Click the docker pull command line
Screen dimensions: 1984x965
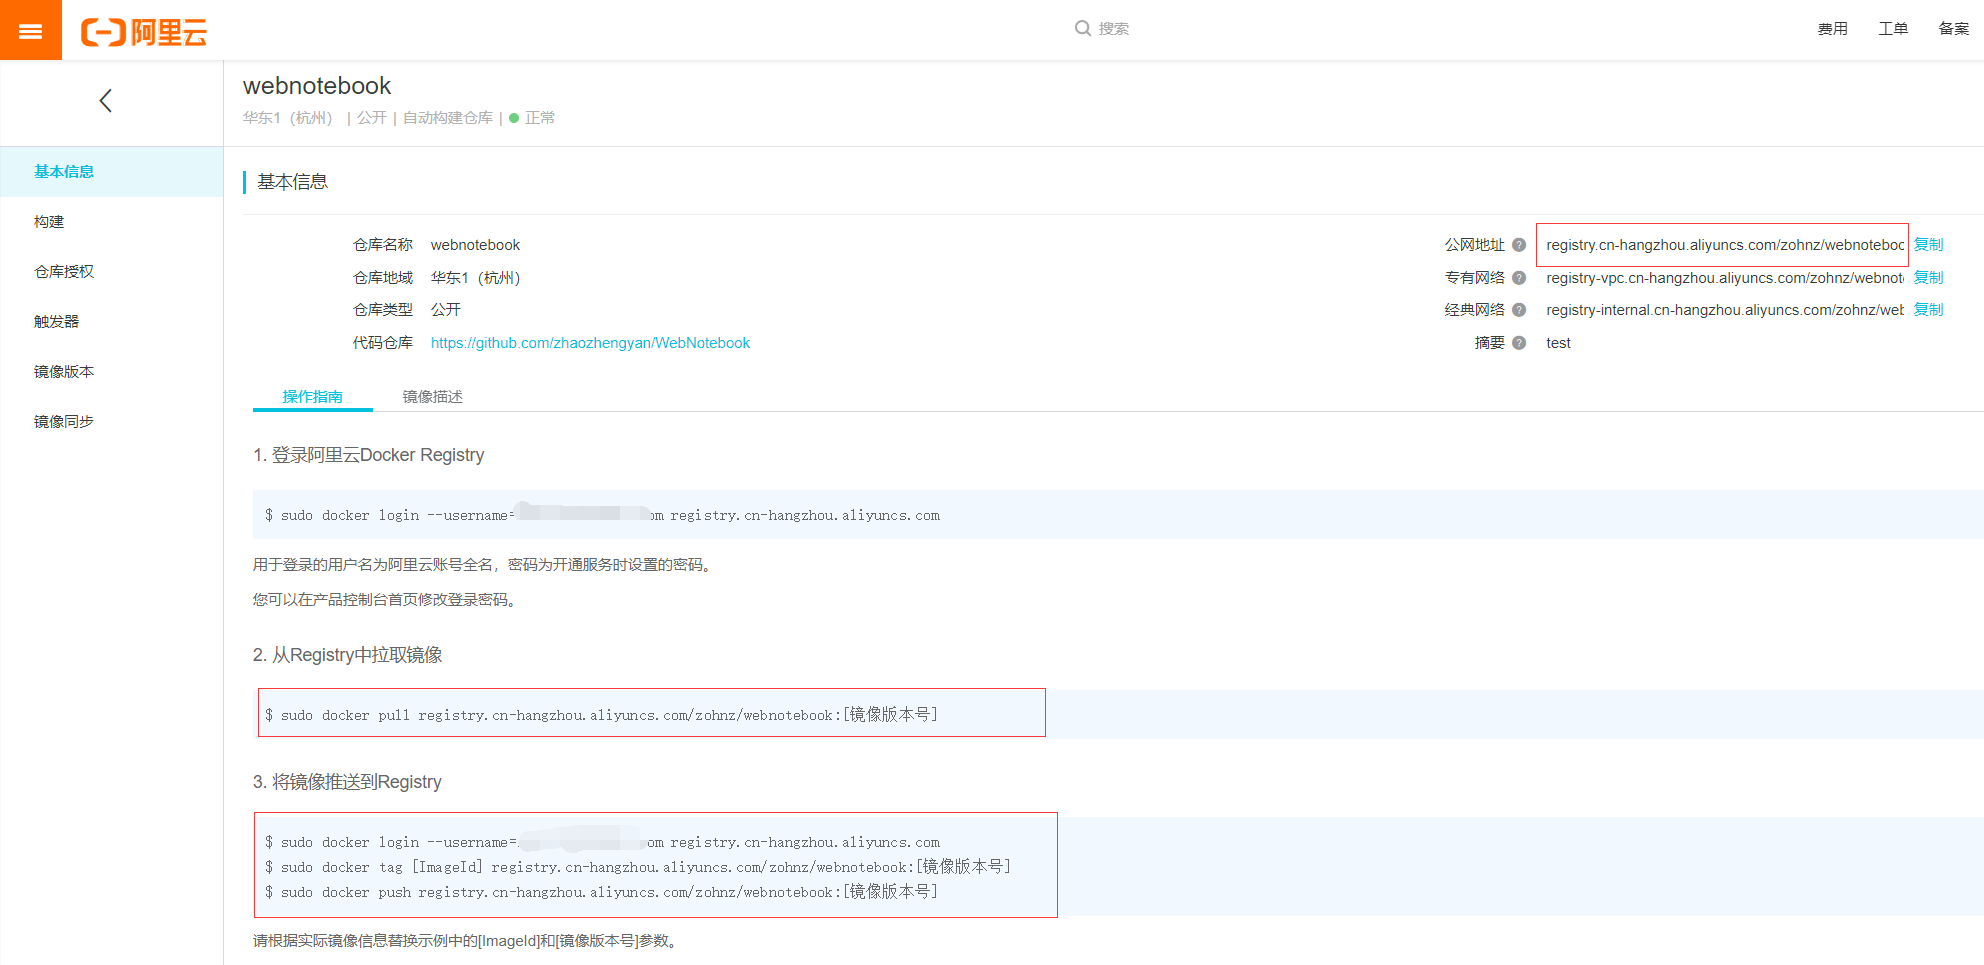pos(601,715)
